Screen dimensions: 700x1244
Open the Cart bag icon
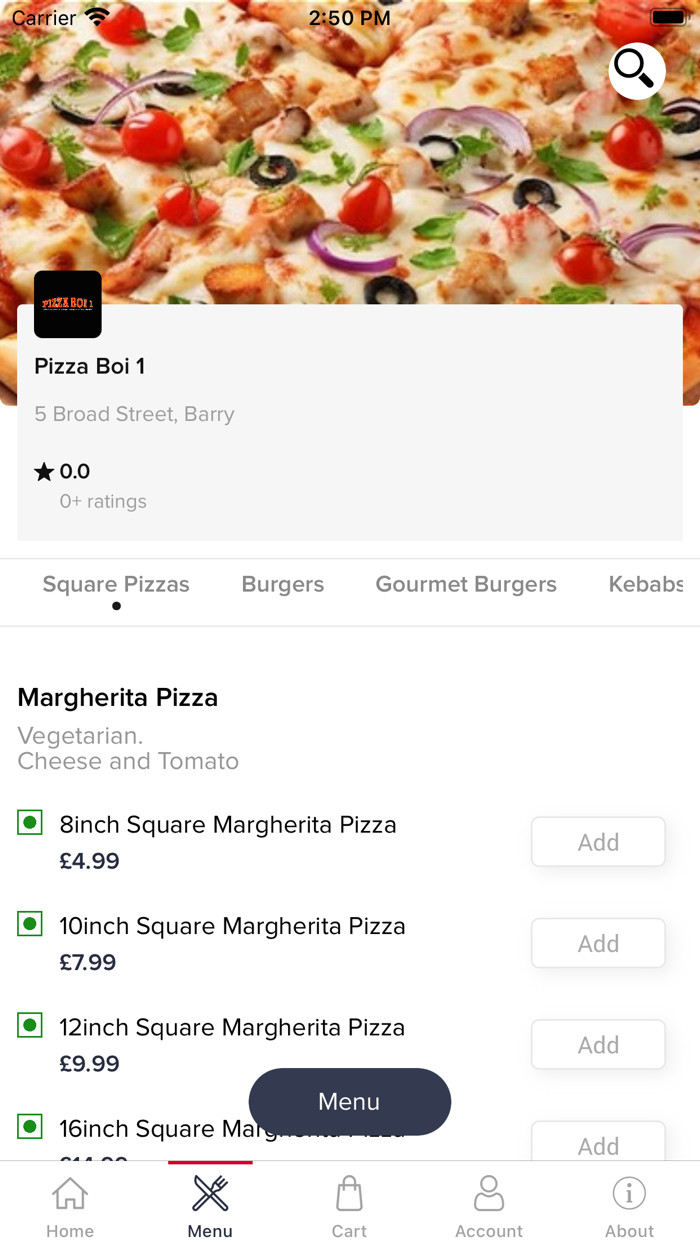(349, 1193)
